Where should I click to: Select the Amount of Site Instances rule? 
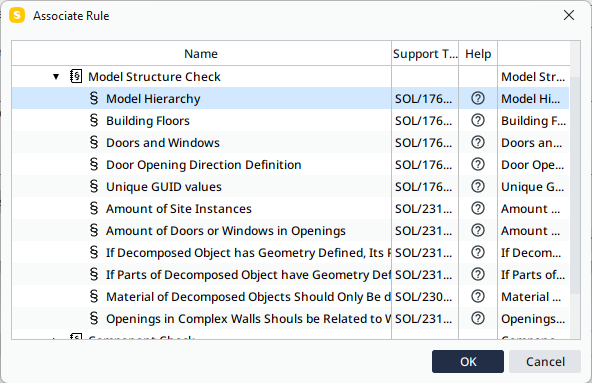click(x=290, y=208)
